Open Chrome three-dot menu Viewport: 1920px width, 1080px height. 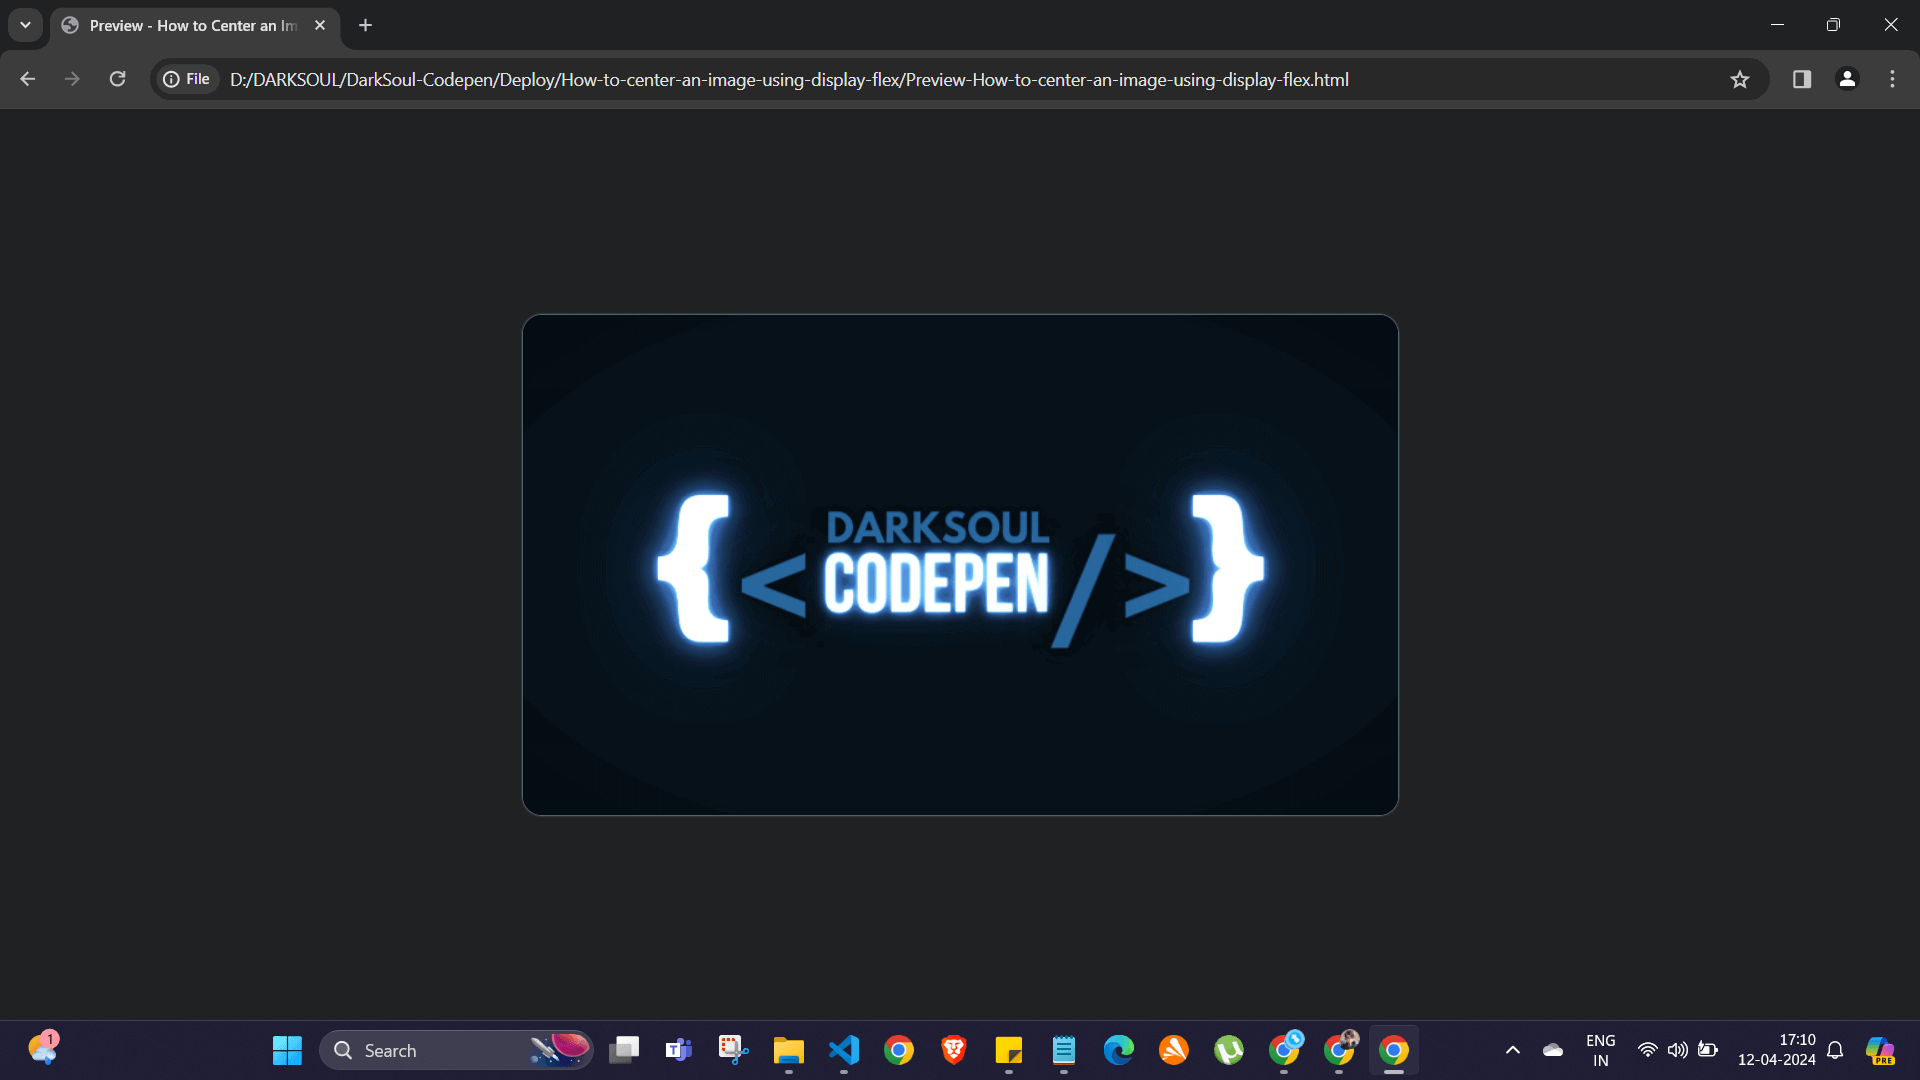1892,79
